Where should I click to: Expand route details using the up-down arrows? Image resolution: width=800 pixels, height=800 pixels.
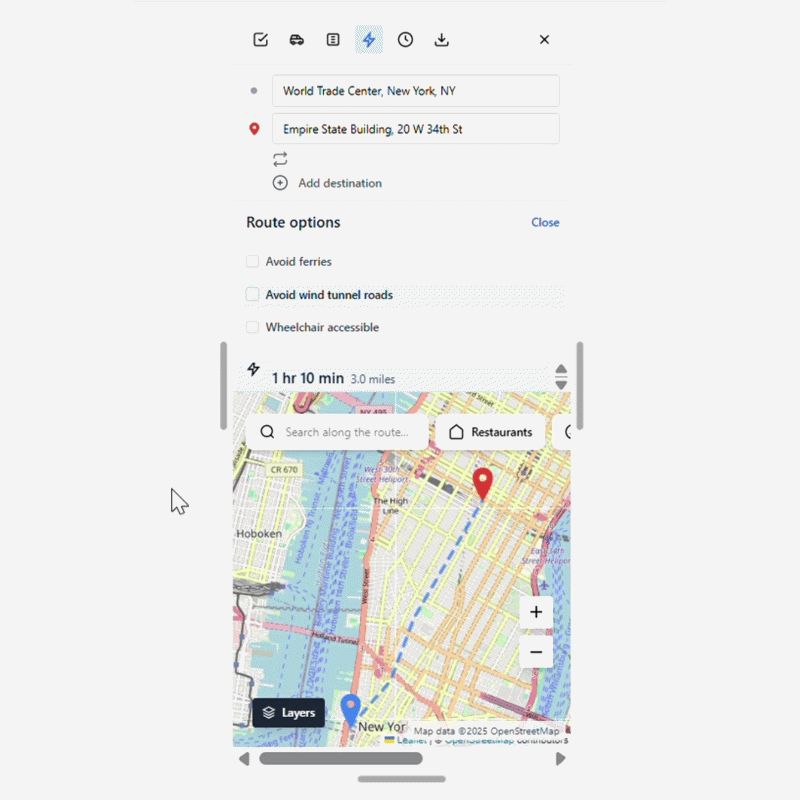(x=561, y=377)
